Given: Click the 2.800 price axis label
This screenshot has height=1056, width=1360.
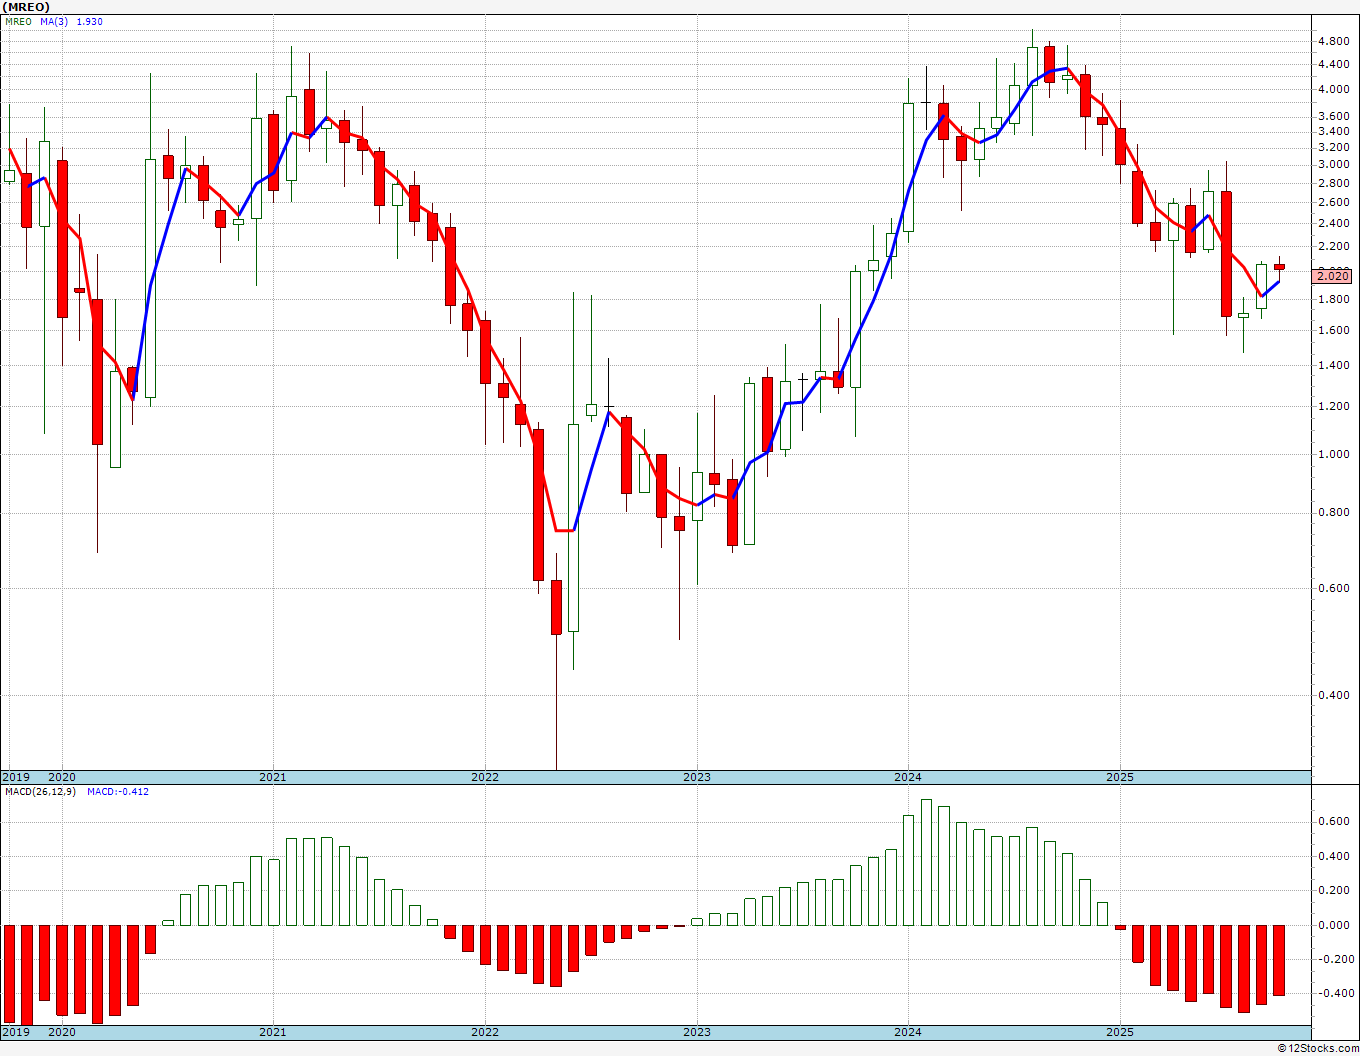Looking at the screenshot, I should (1333, 184).
